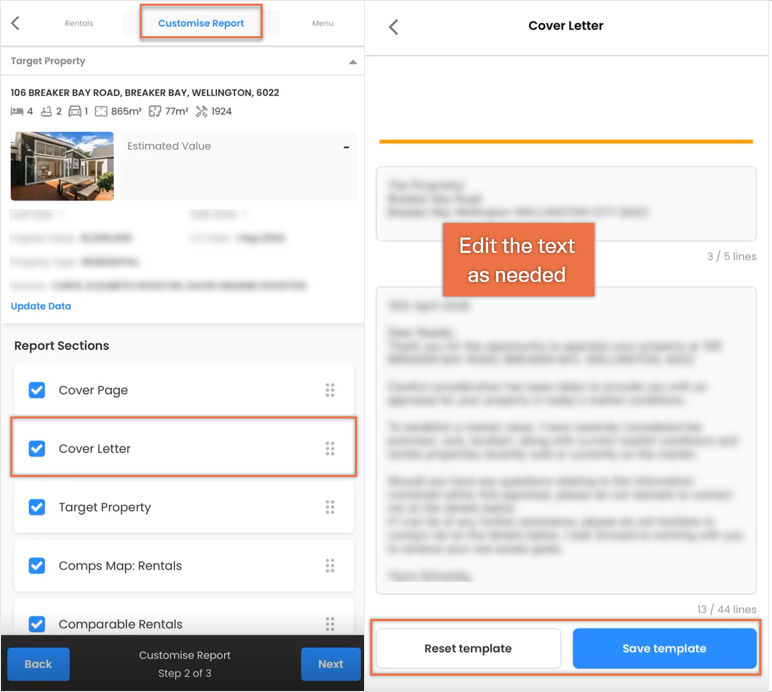Image resolution: width=772 pixels, height=692 pixels.
Task: Open the Menu tab
Action: [x=322, y=23]
